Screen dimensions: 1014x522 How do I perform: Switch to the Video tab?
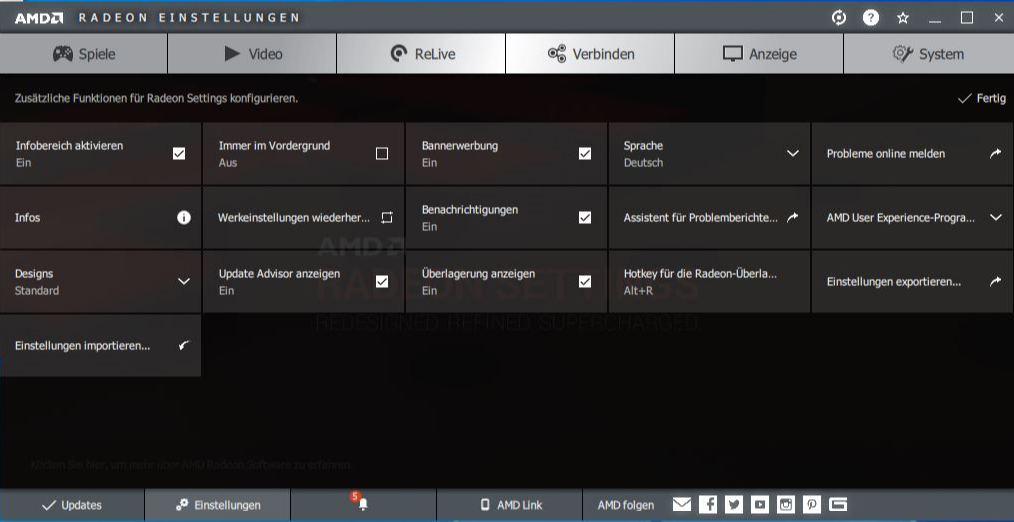coord(252,54)
